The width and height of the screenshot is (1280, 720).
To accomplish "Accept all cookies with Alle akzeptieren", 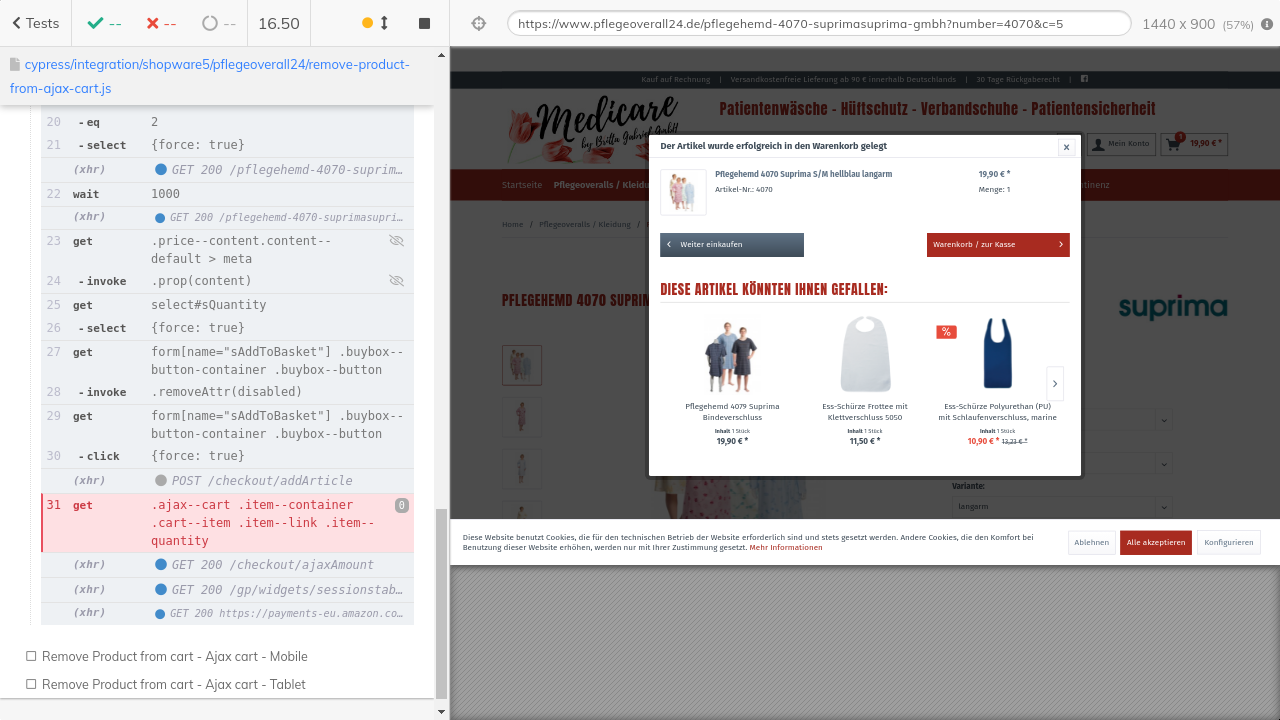I will click(x=1155, y=542).
